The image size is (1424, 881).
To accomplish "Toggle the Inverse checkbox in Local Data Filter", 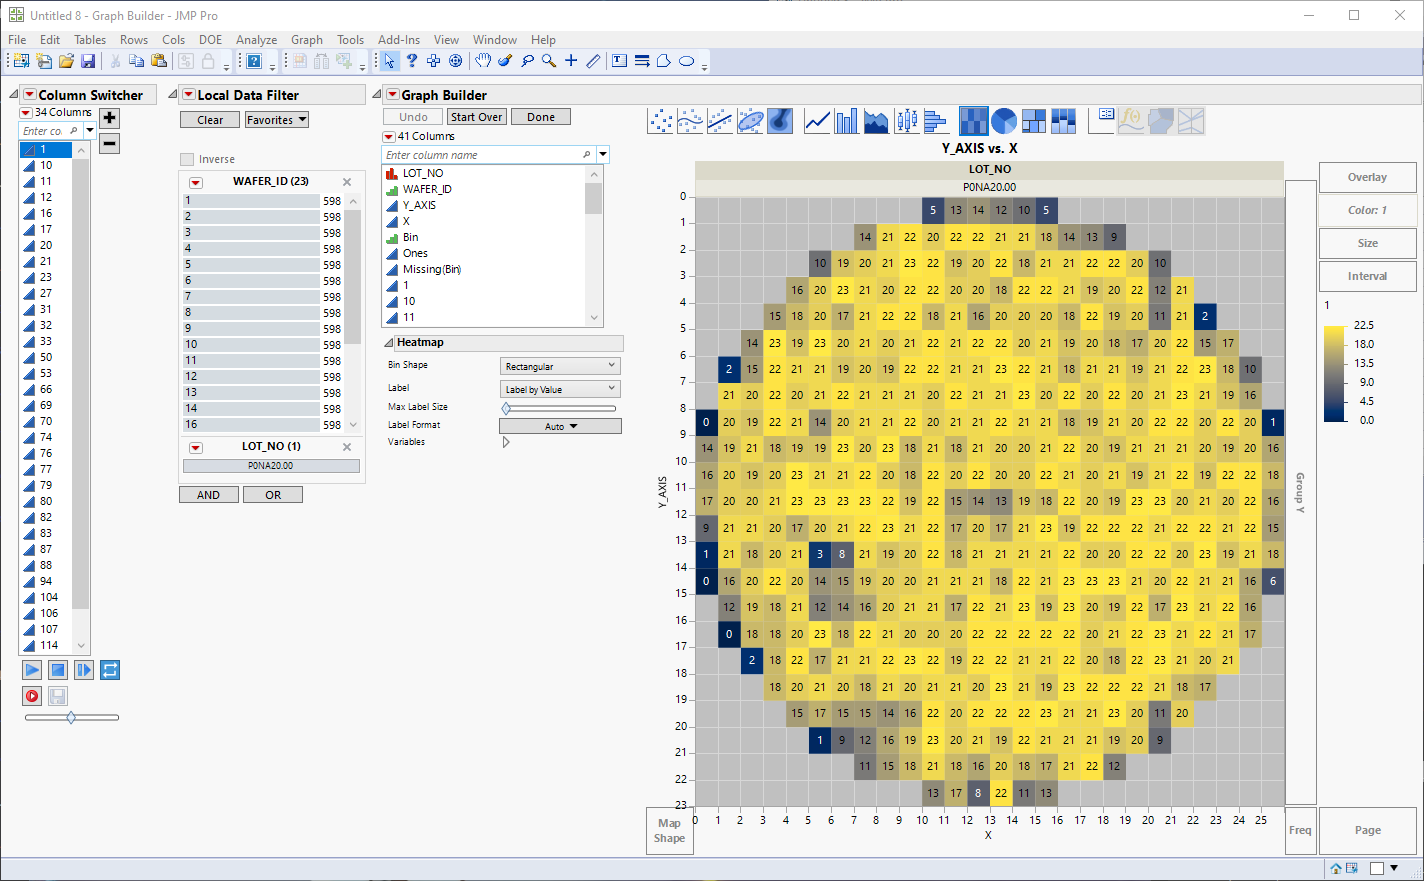I will [186, 158].
